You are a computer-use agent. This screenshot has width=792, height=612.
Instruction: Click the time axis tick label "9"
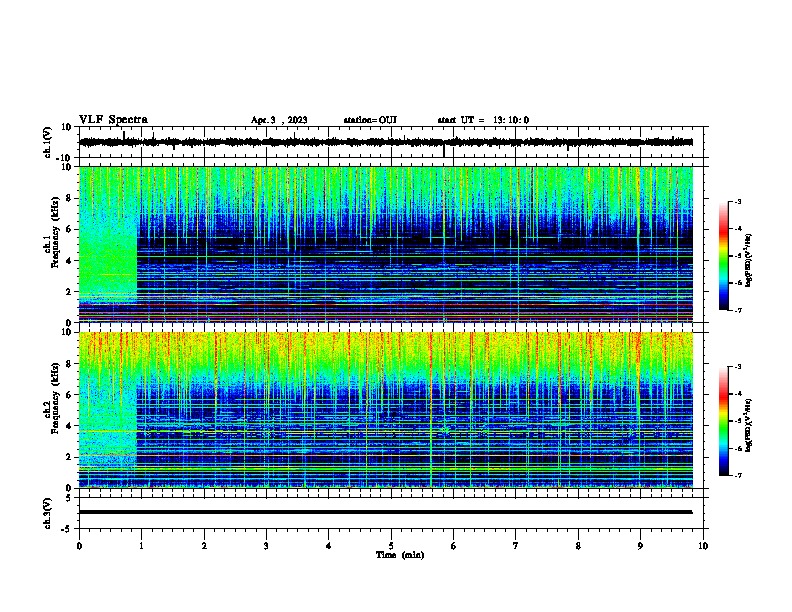pyautogui.click(x=640, y=546)
